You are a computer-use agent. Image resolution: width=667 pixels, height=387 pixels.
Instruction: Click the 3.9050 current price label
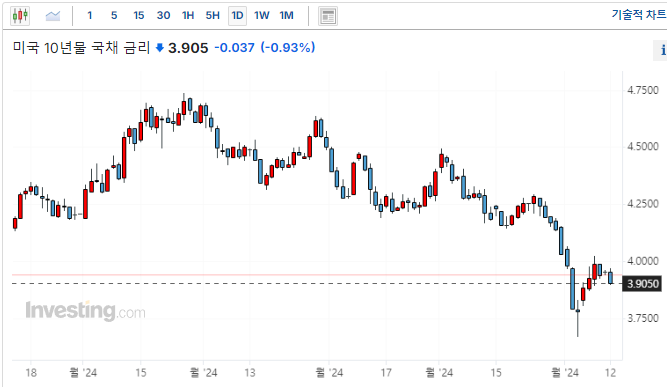click(642, 284)
